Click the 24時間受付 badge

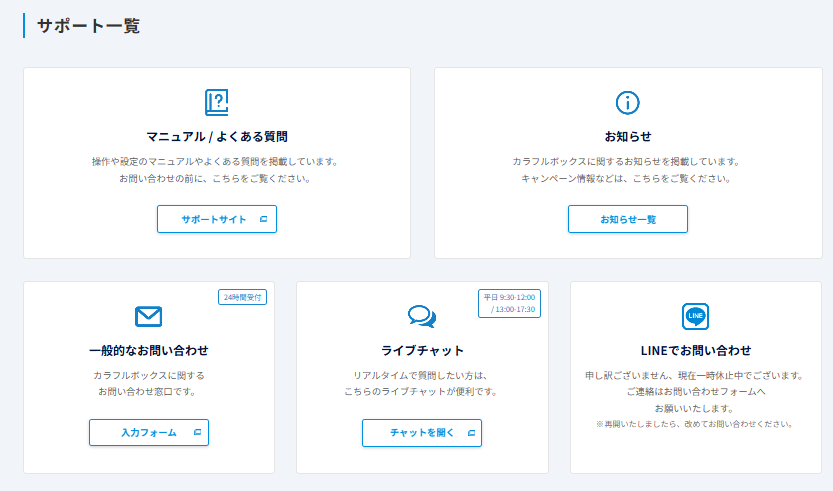pyautogui.click(x=242, y=297)
